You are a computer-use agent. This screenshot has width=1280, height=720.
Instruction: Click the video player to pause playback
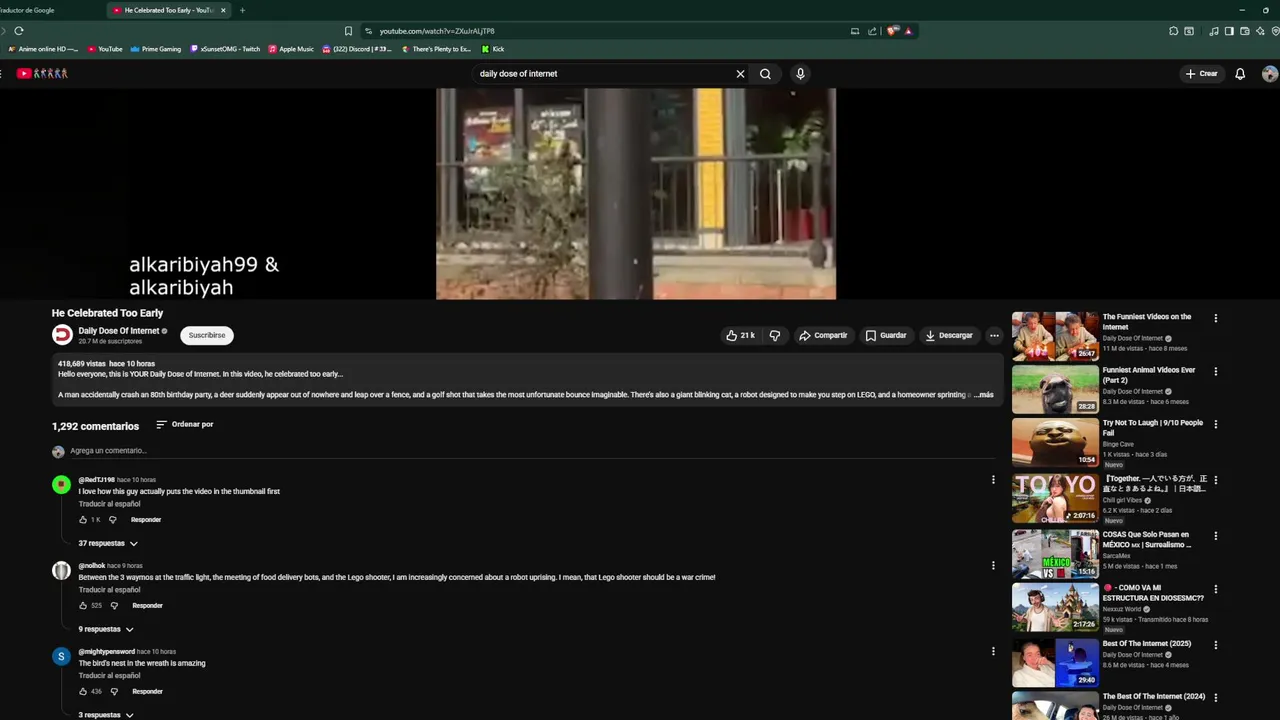[636, 194]
